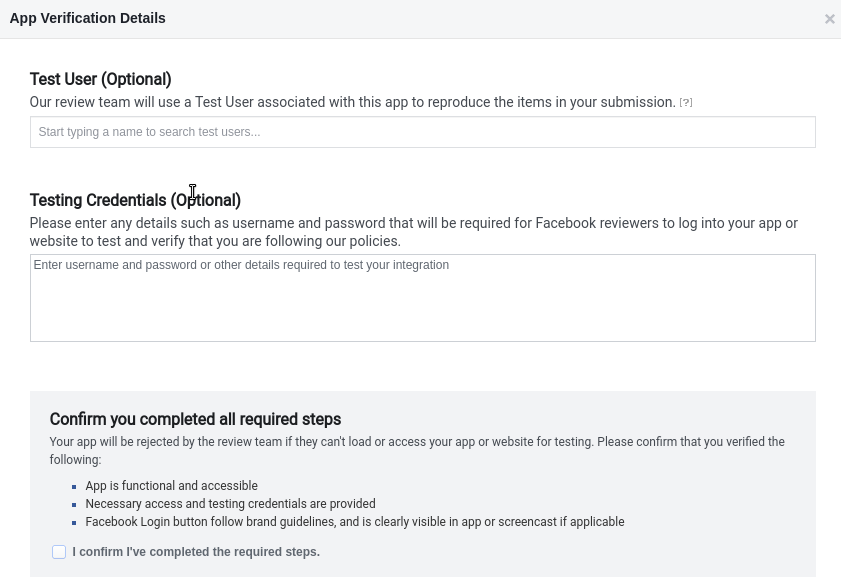Click the Facebook Login button guidelines item
This screenshot has width=841, height=577.
355,522
